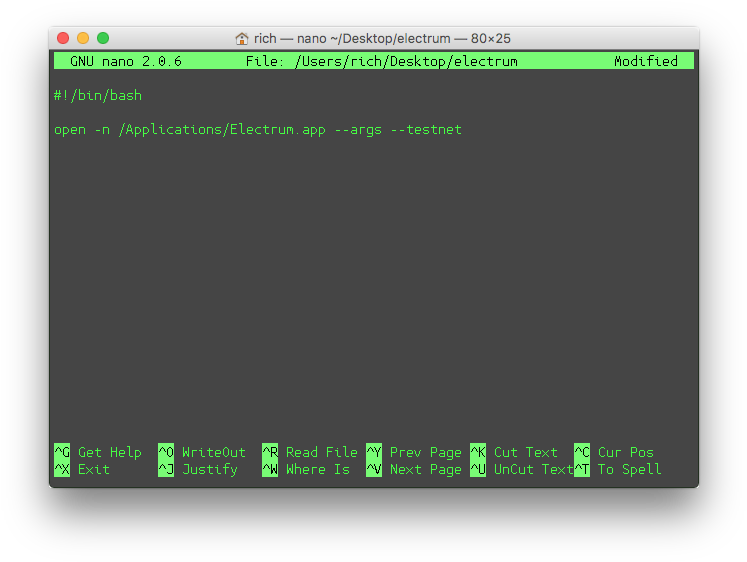Click the Modified status indicator
Image resolution: width=747 pixels, height=562 pixels.
click(x=646, y=61)
